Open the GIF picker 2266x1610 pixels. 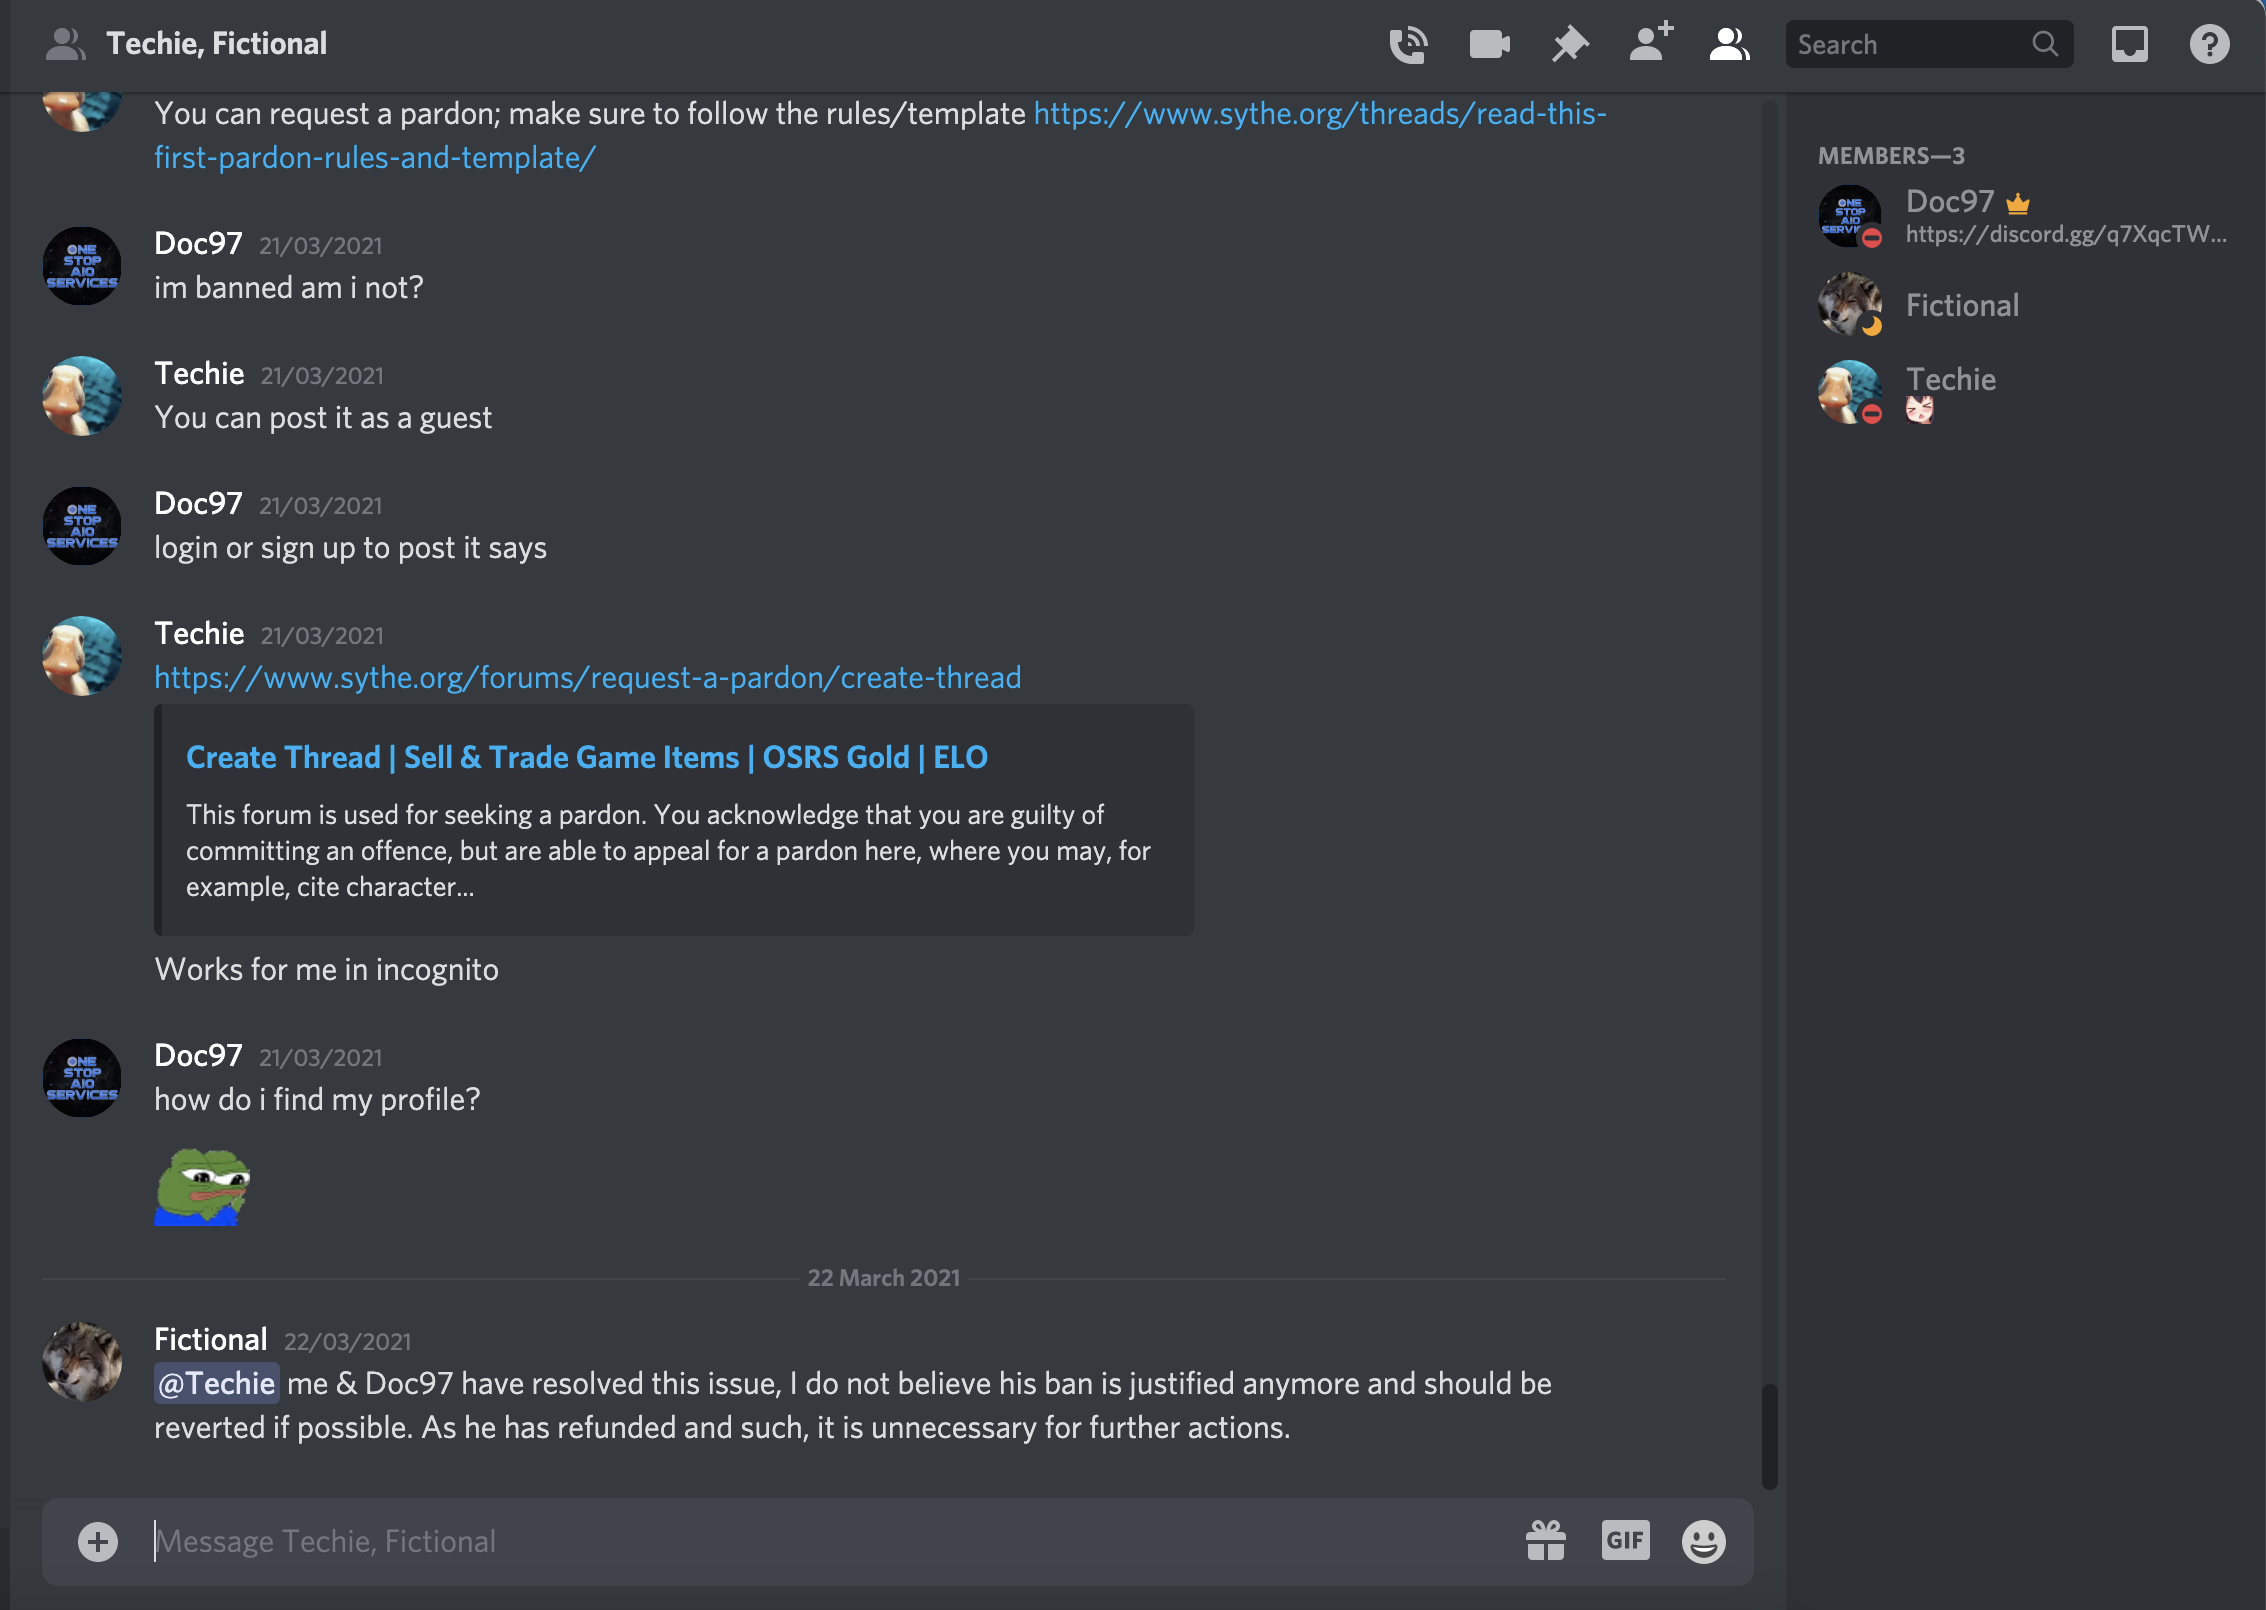[1625, 1541]
